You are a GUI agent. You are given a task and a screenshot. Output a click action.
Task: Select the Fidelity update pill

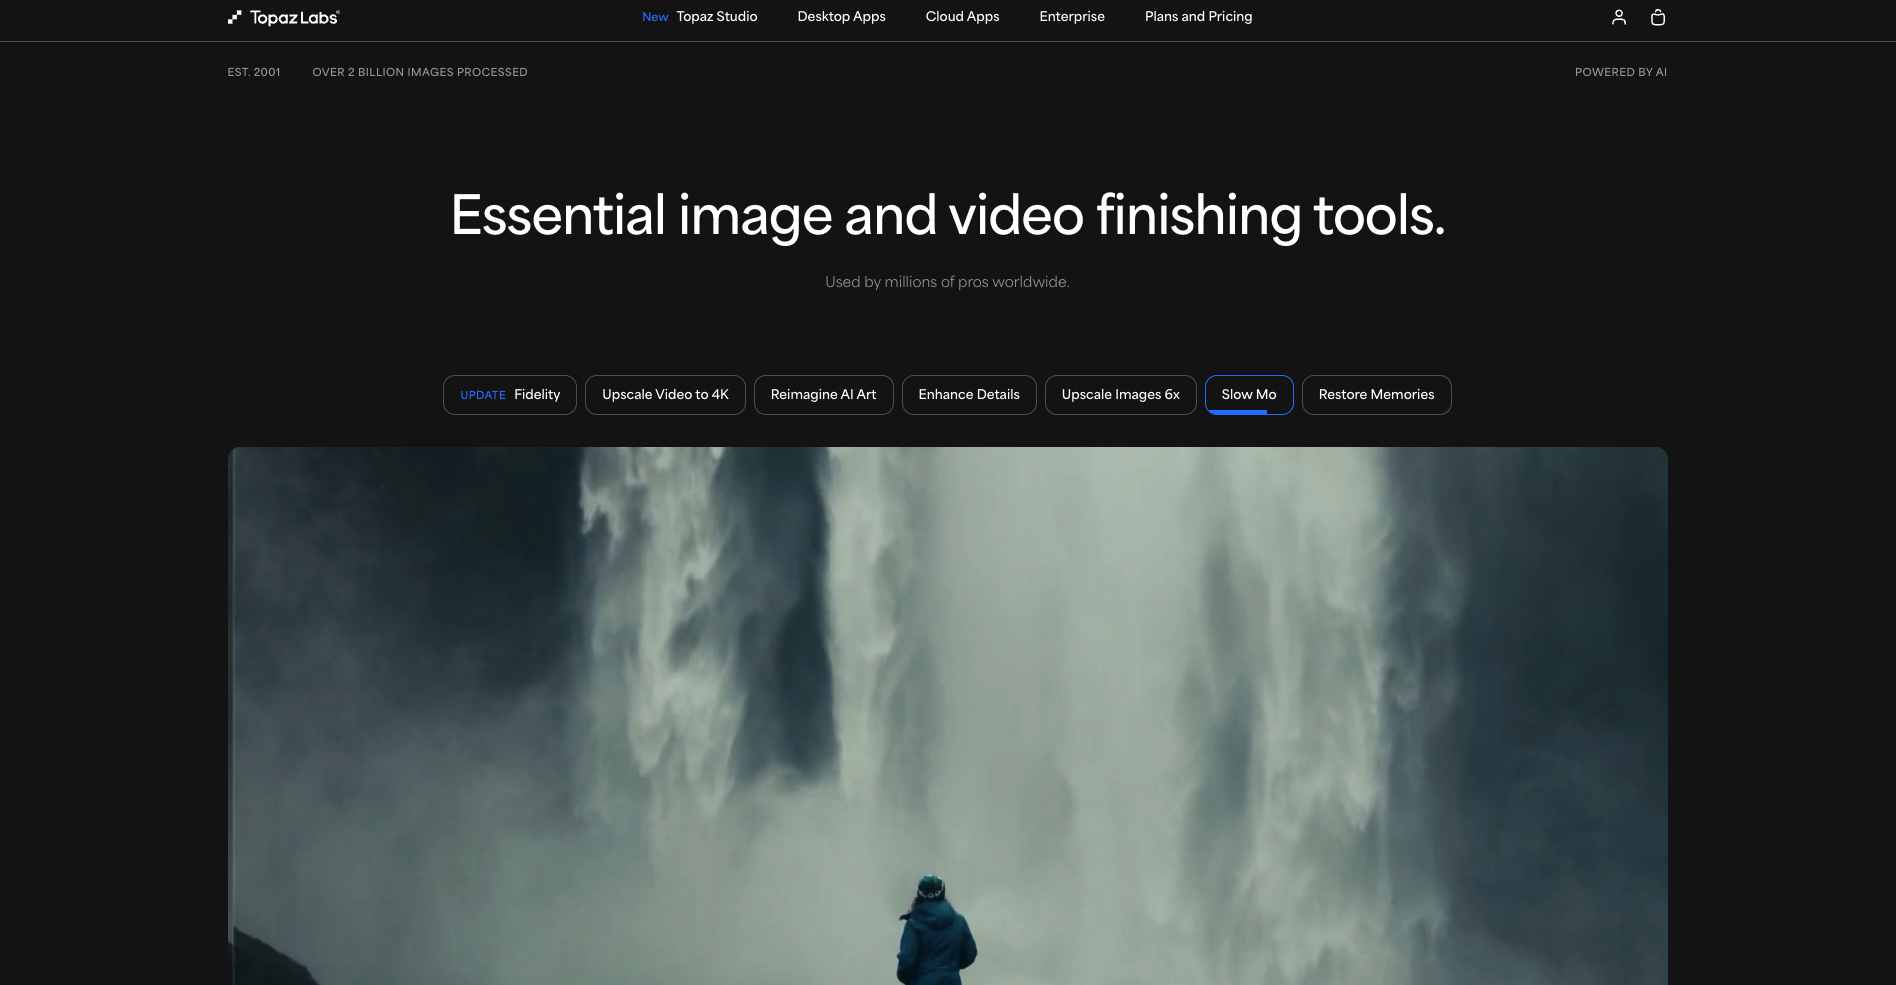(x=509, y=394)
